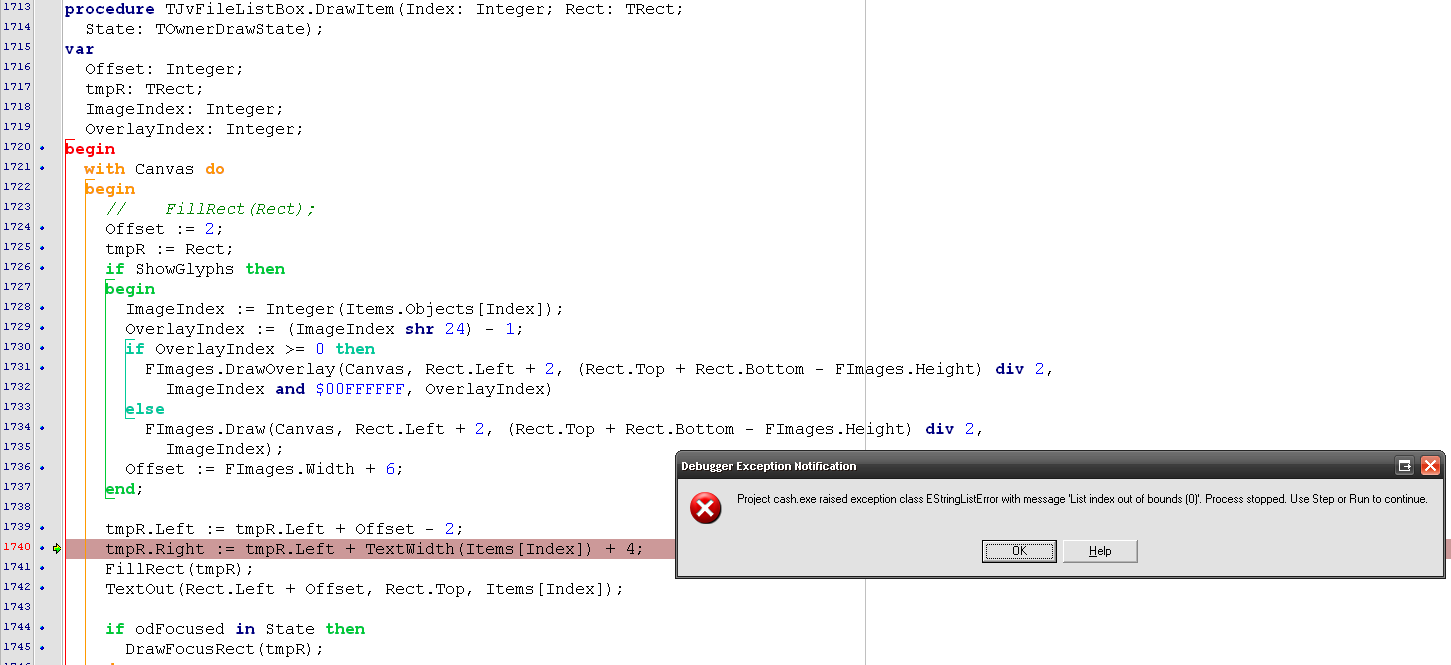The image size is (1451, 665).
Task: Click line number 1713 in the gutter
Action: point(17,8)
